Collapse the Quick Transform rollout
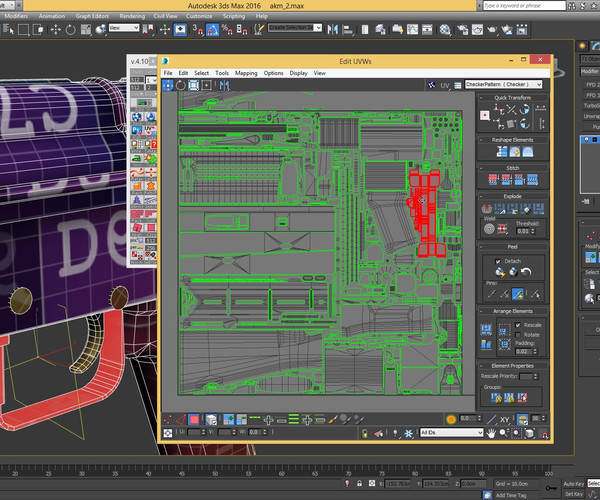600x500 pixels. coord(514,98)
